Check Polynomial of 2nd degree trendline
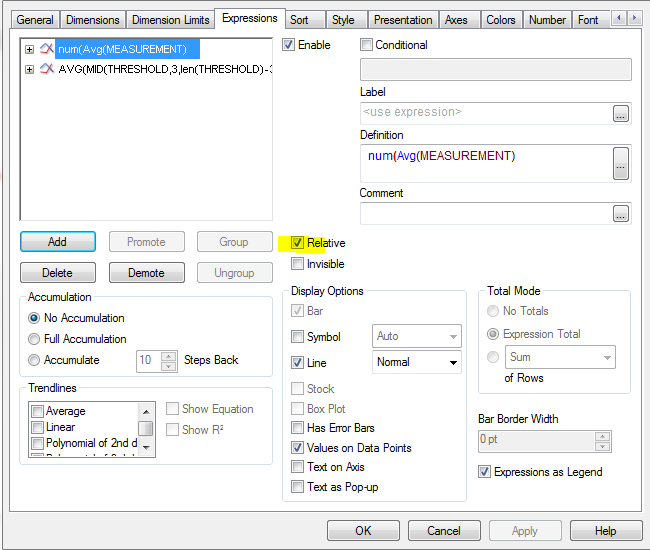Viewport: 650px width, 550px height. coord(37,443)
